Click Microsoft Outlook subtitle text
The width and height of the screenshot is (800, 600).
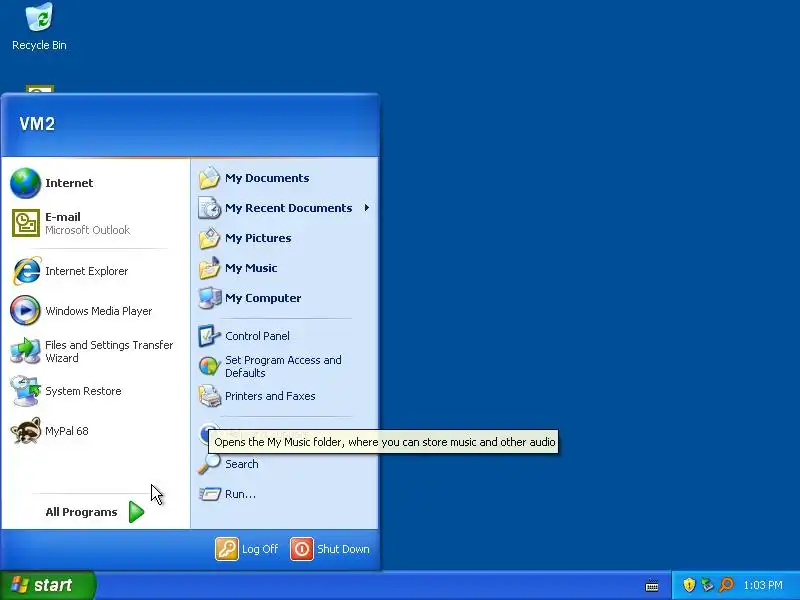pyautogui.click(x=87, y=230)
